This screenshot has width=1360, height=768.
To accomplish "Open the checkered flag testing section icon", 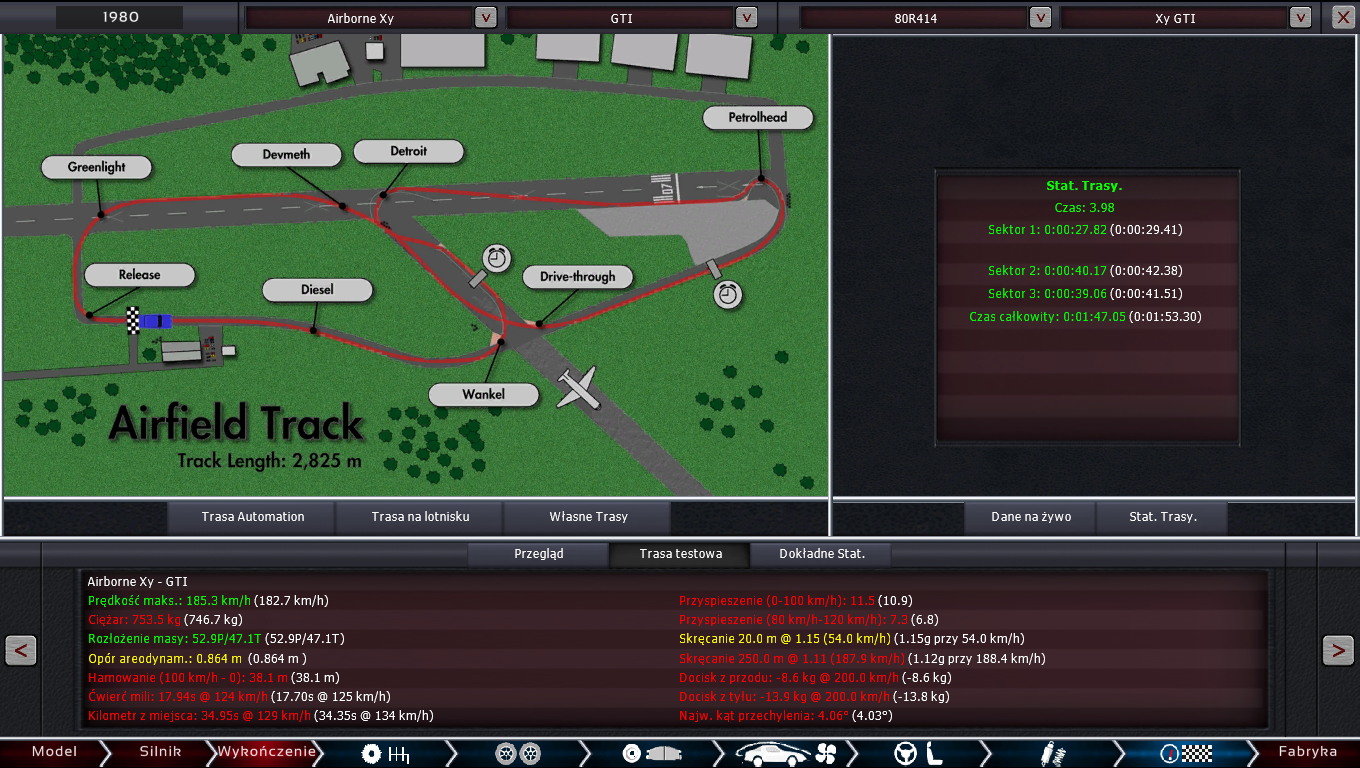I will click(x=1185, y=753).
